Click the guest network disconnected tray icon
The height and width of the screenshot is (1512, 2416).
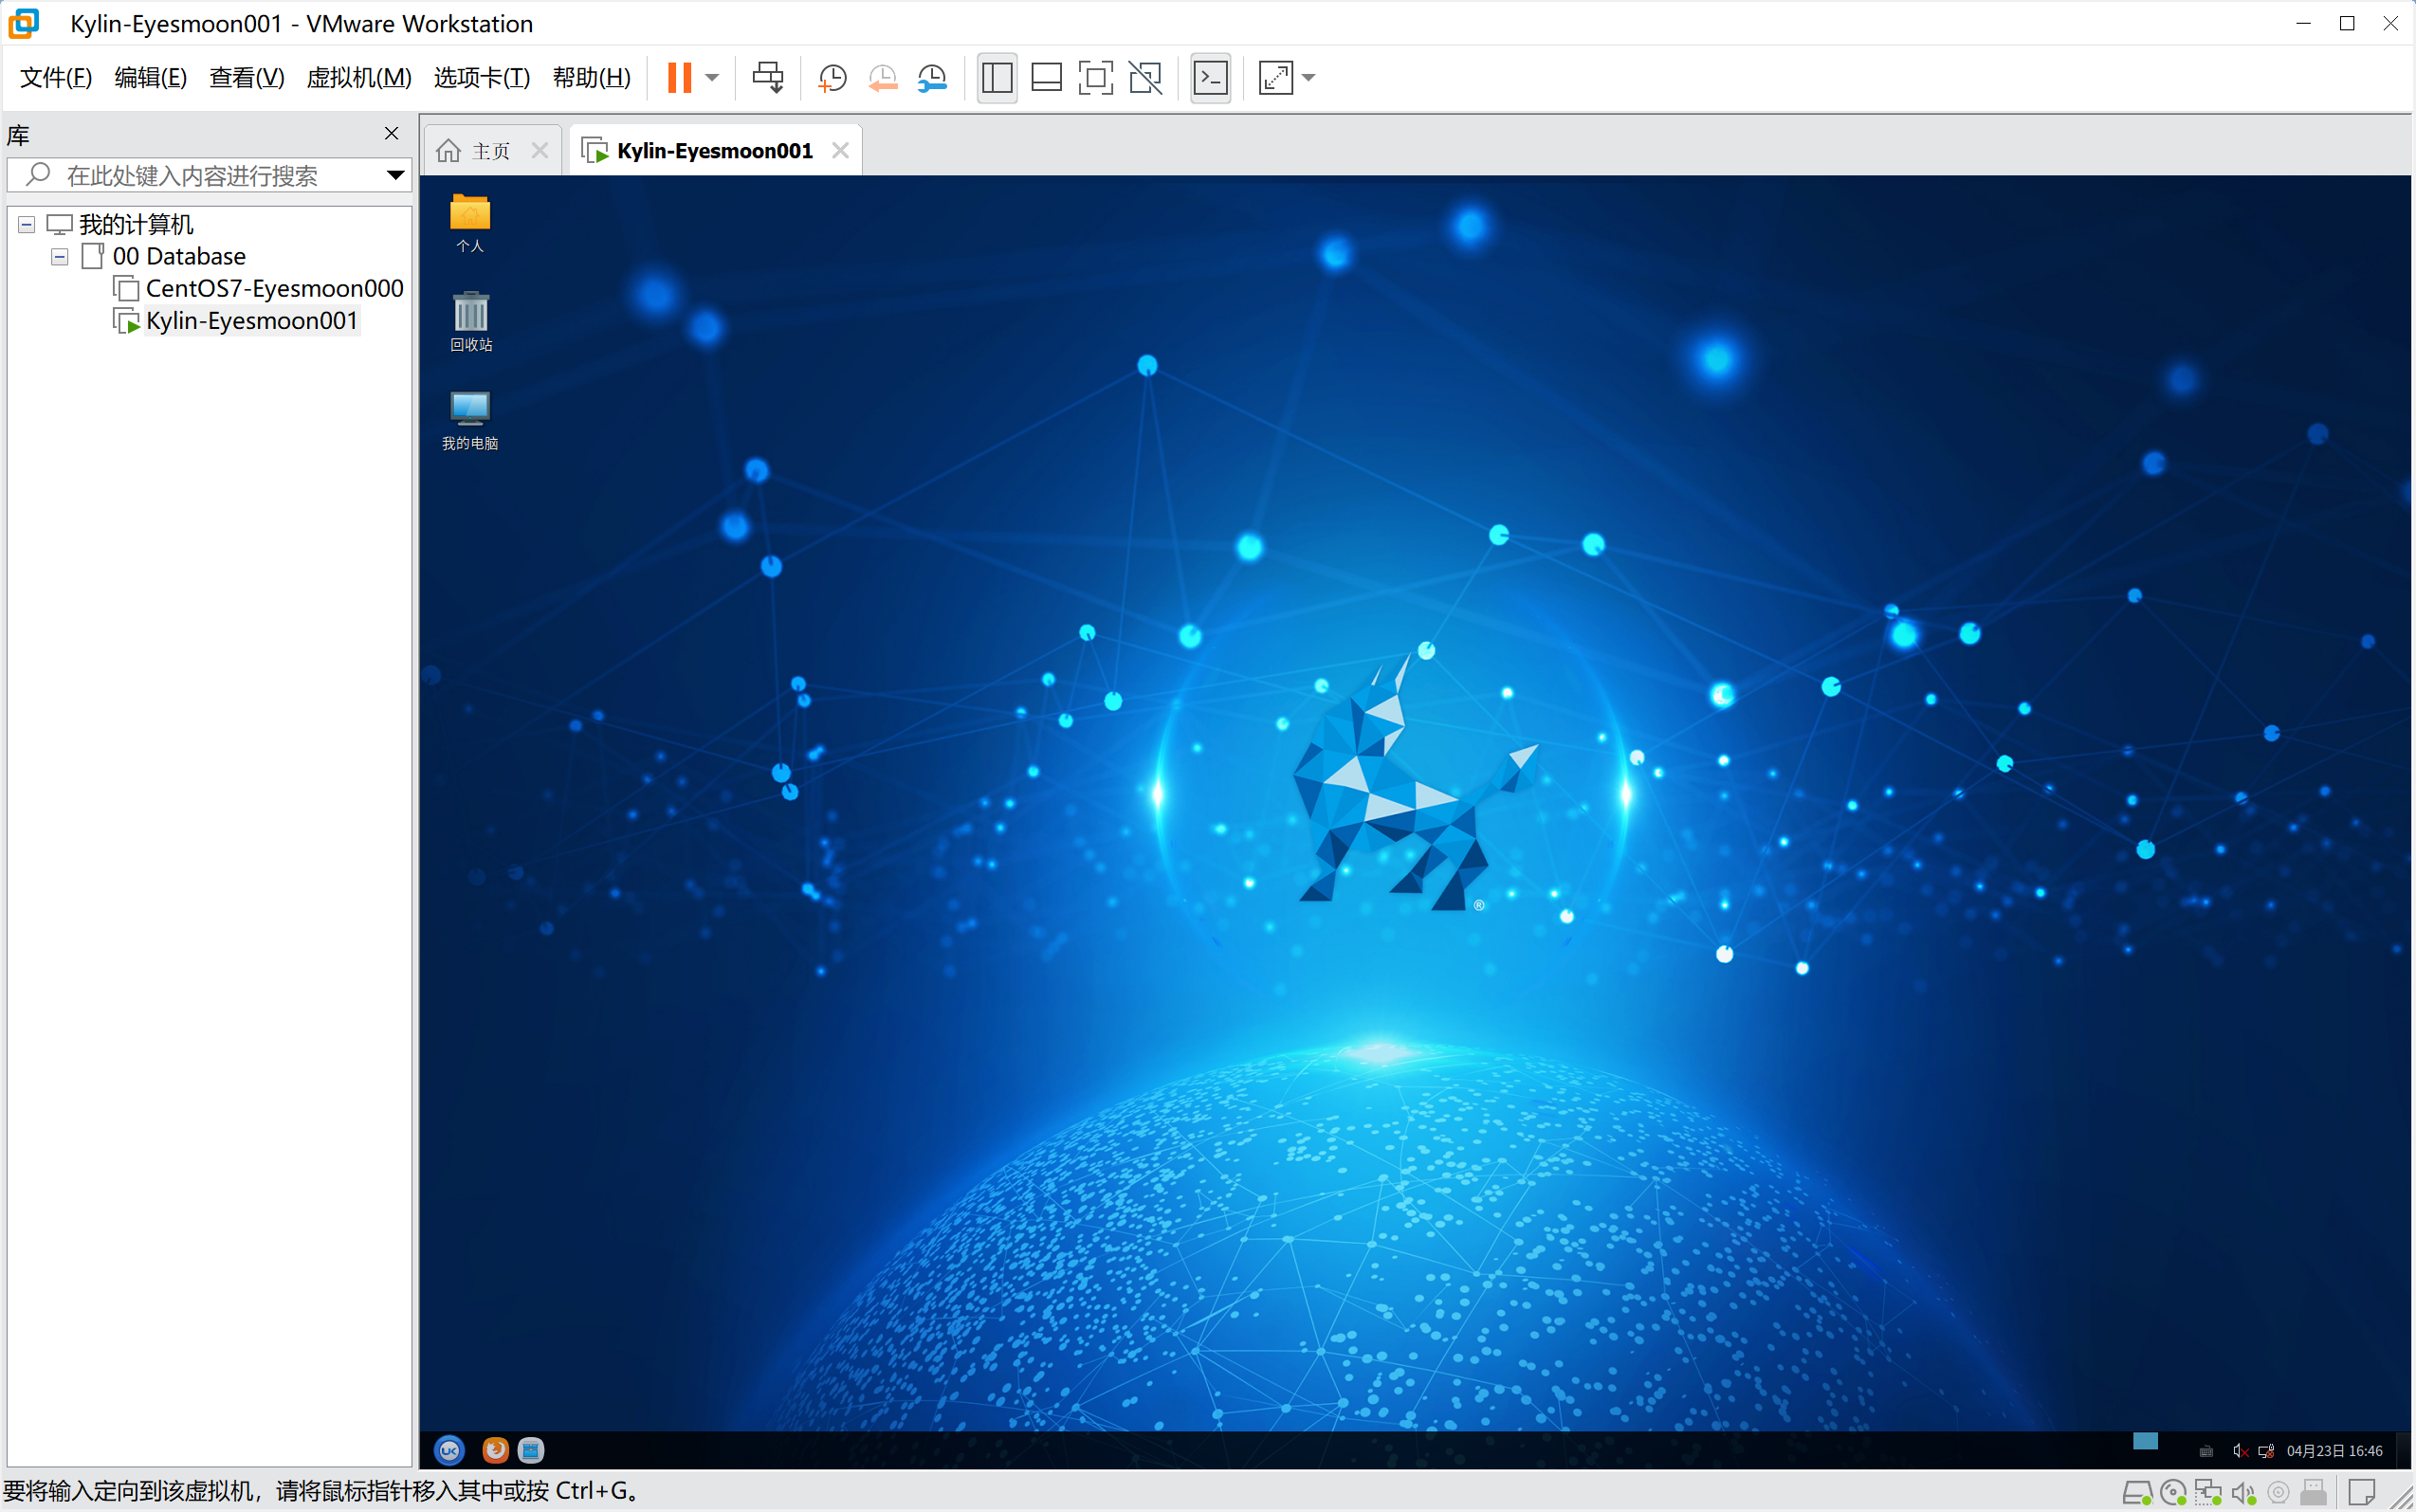[2267, 1452]
